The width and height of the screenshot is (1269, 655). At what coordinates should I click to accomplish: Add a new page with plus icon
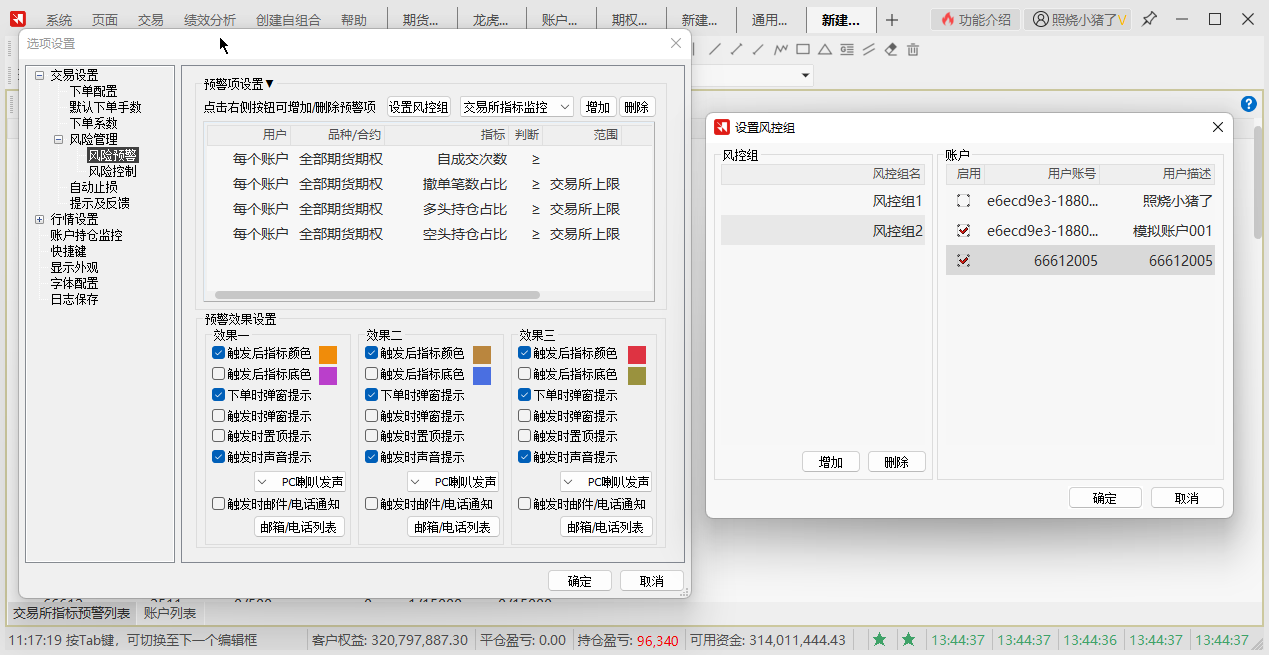point(892,19)
